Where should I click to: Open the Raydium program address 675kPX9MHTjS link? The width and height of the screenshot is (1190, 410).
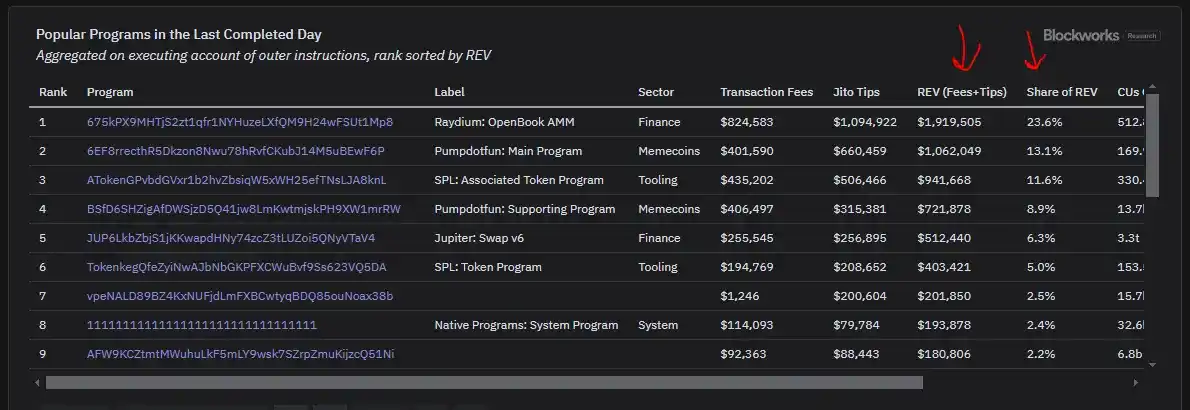pos(240,122)
